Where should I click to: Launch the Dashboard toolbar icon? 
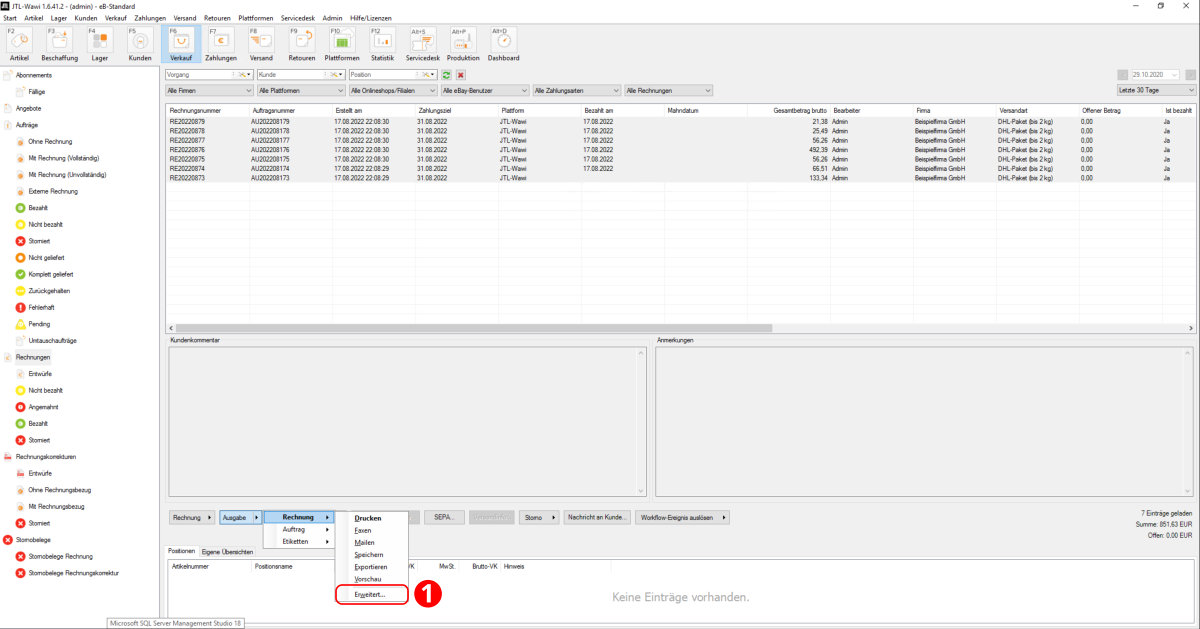pyautogui.click(x=504, y=43)
